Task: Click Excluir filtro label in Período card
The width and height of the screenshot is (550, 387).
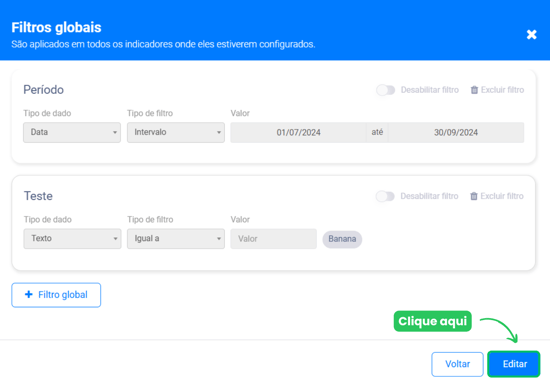Action: tap(502, 90)
